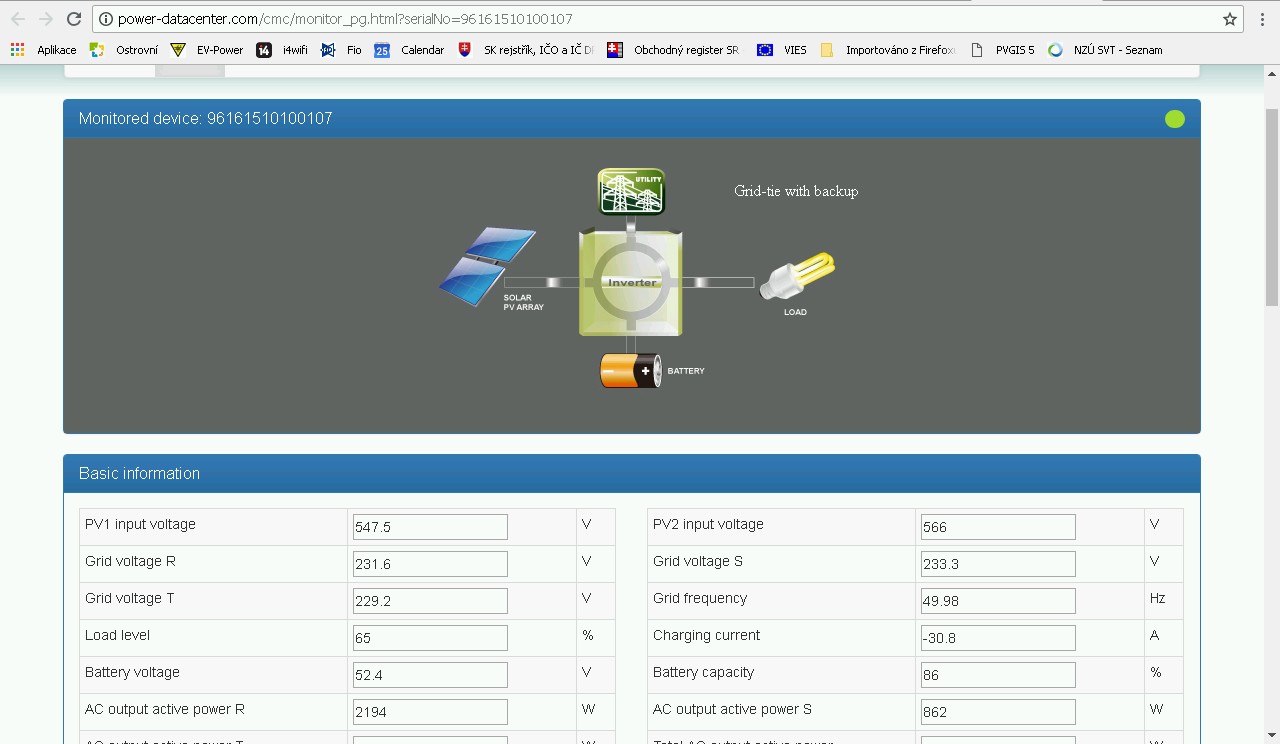This screenshot has height=744, width=1280.
Task: Click the Grid voltage T value field
Action: pos(430,601)
